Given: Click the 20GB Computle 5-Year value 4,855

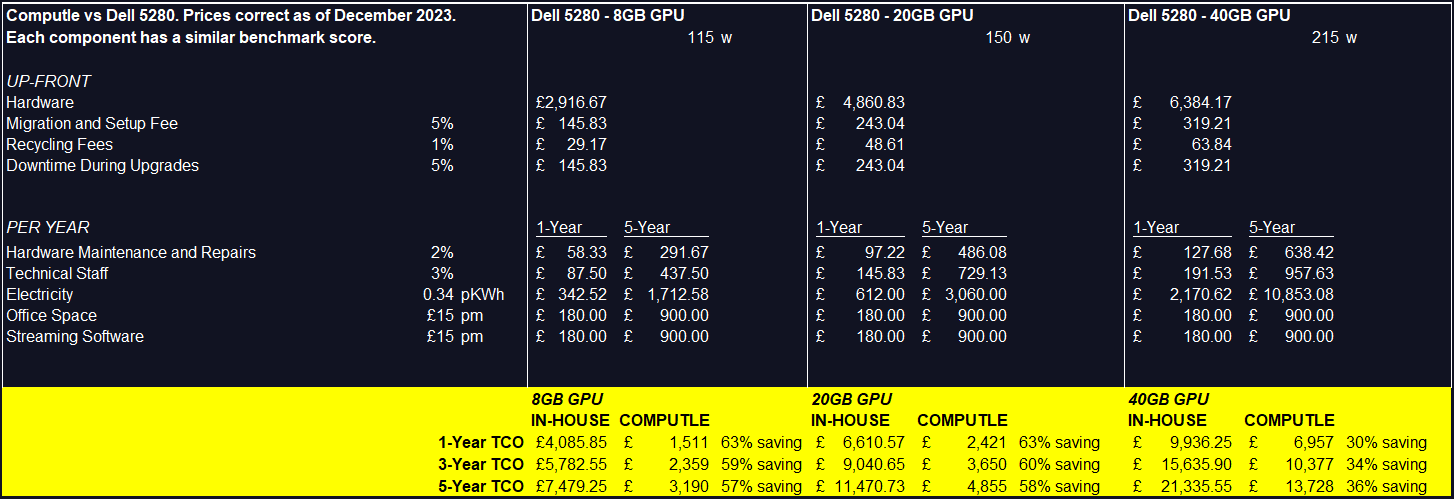Looking at the screenshot, I should pos(987,486).
